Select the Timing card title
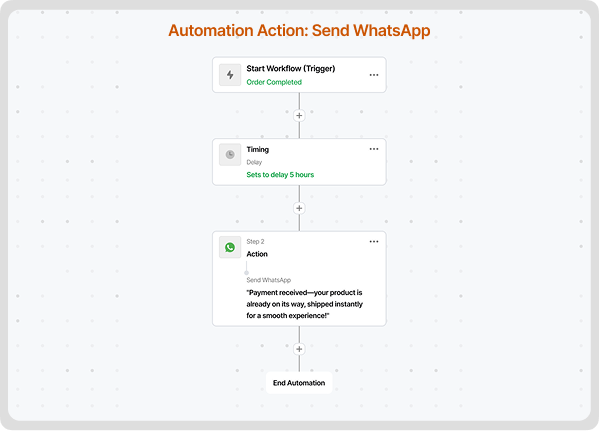Viewport: 599px width, 431px height. [x=257, y=149]
